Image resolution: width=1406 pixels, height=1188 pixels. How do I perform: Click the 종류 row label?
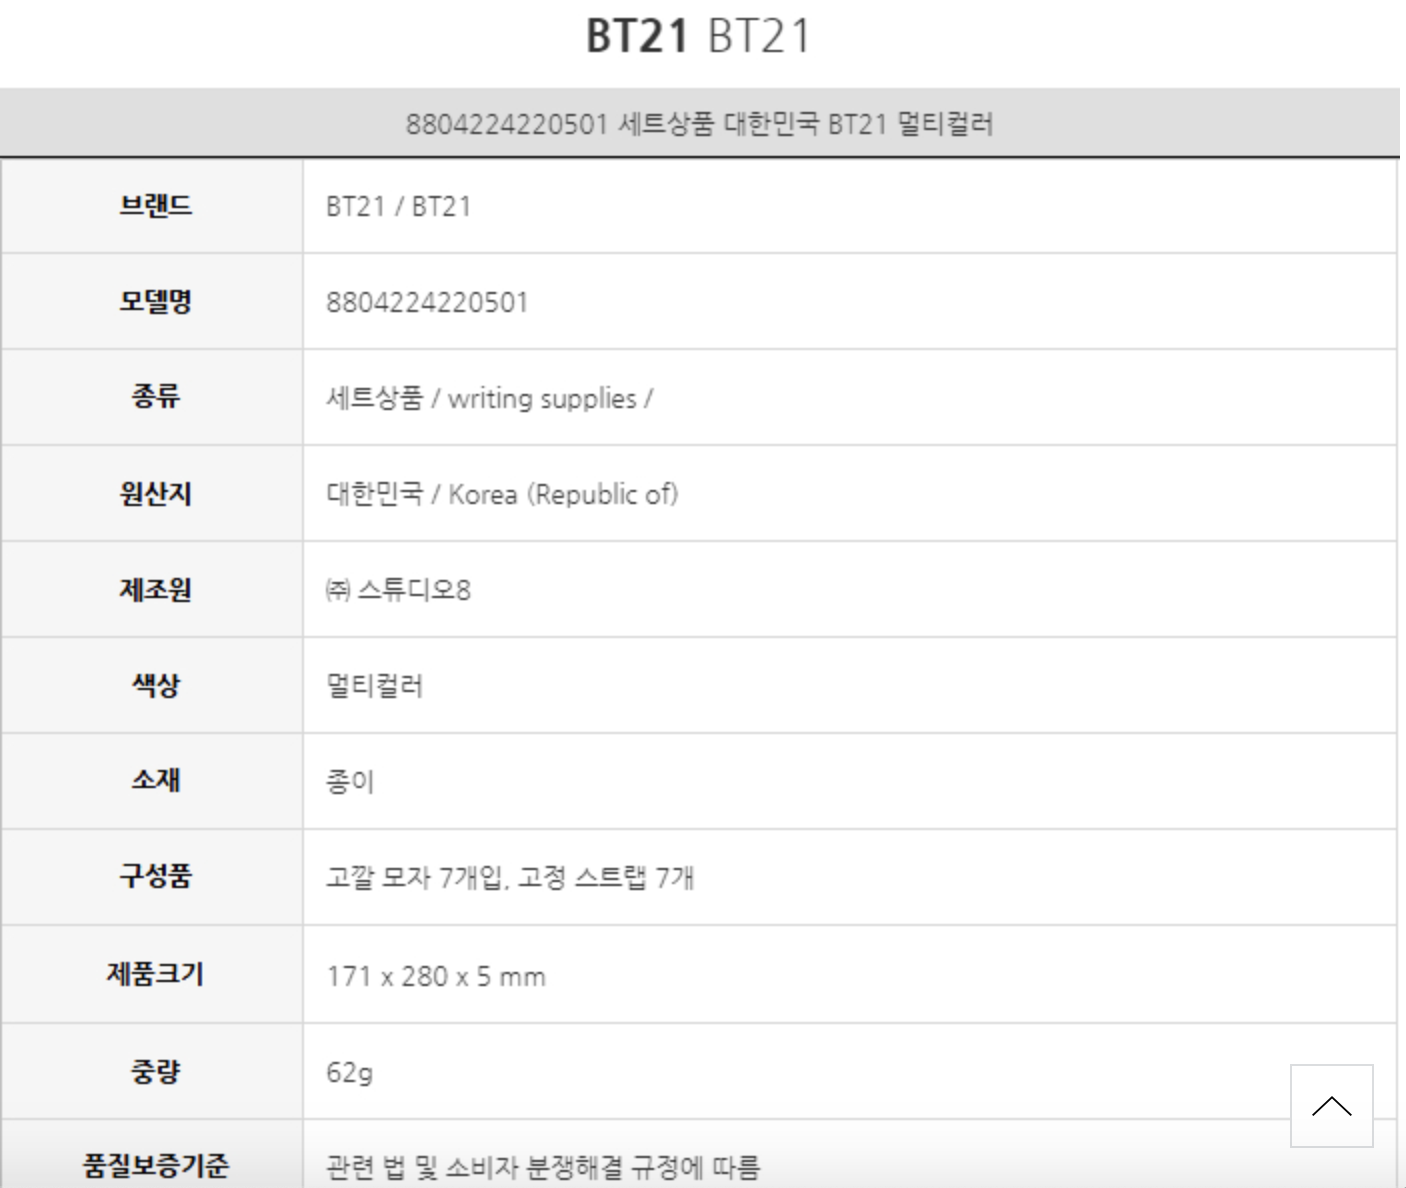point(155,397)
